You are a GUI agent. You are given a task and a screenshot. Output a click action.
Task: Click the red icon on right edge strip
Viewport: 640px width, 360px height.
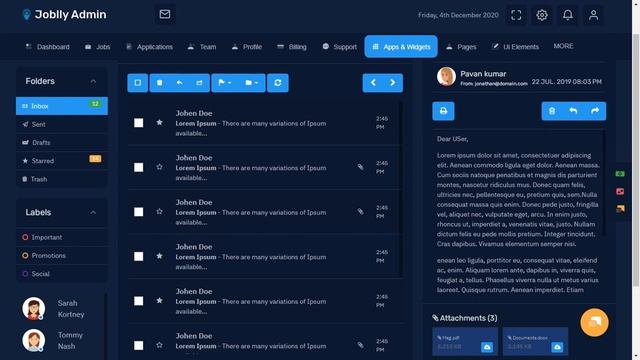click(620, 191)
